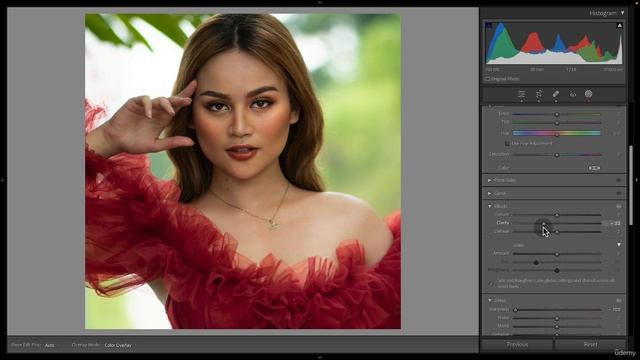This screenshot has height=360, width=640.
Task: Show the bottom filmstrip panel arrow
Action: point(320,358)
